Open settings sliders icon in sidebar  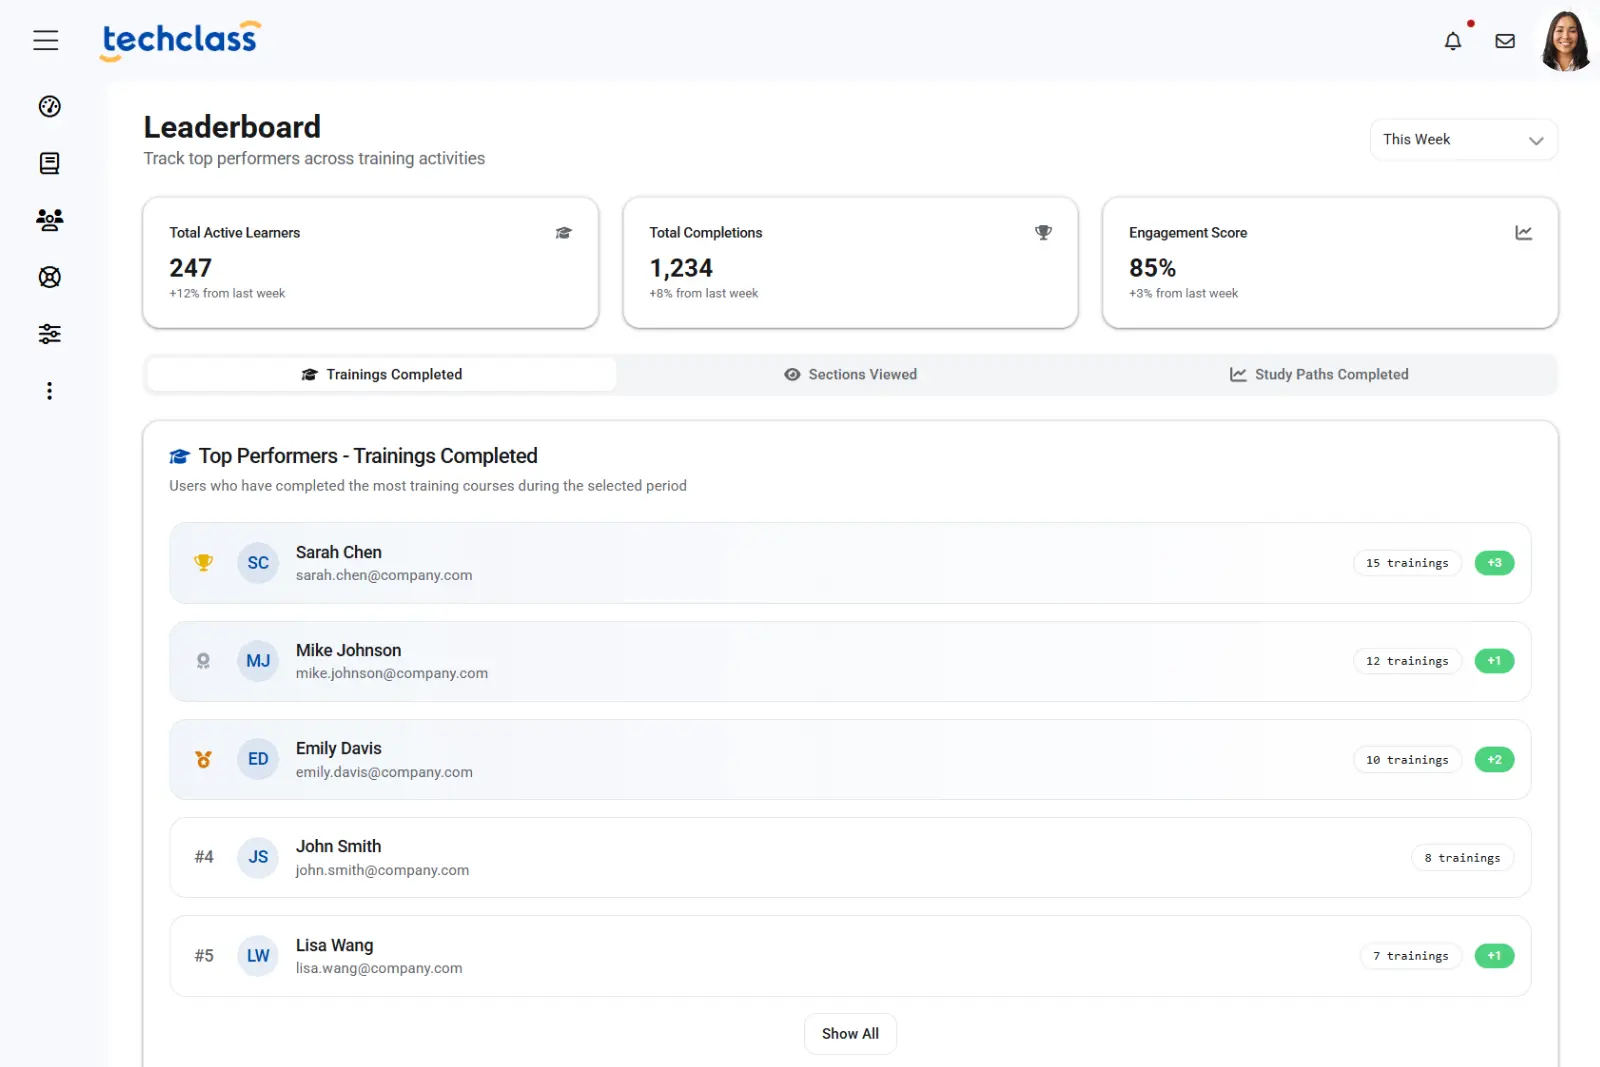click(x=49, y=334)
